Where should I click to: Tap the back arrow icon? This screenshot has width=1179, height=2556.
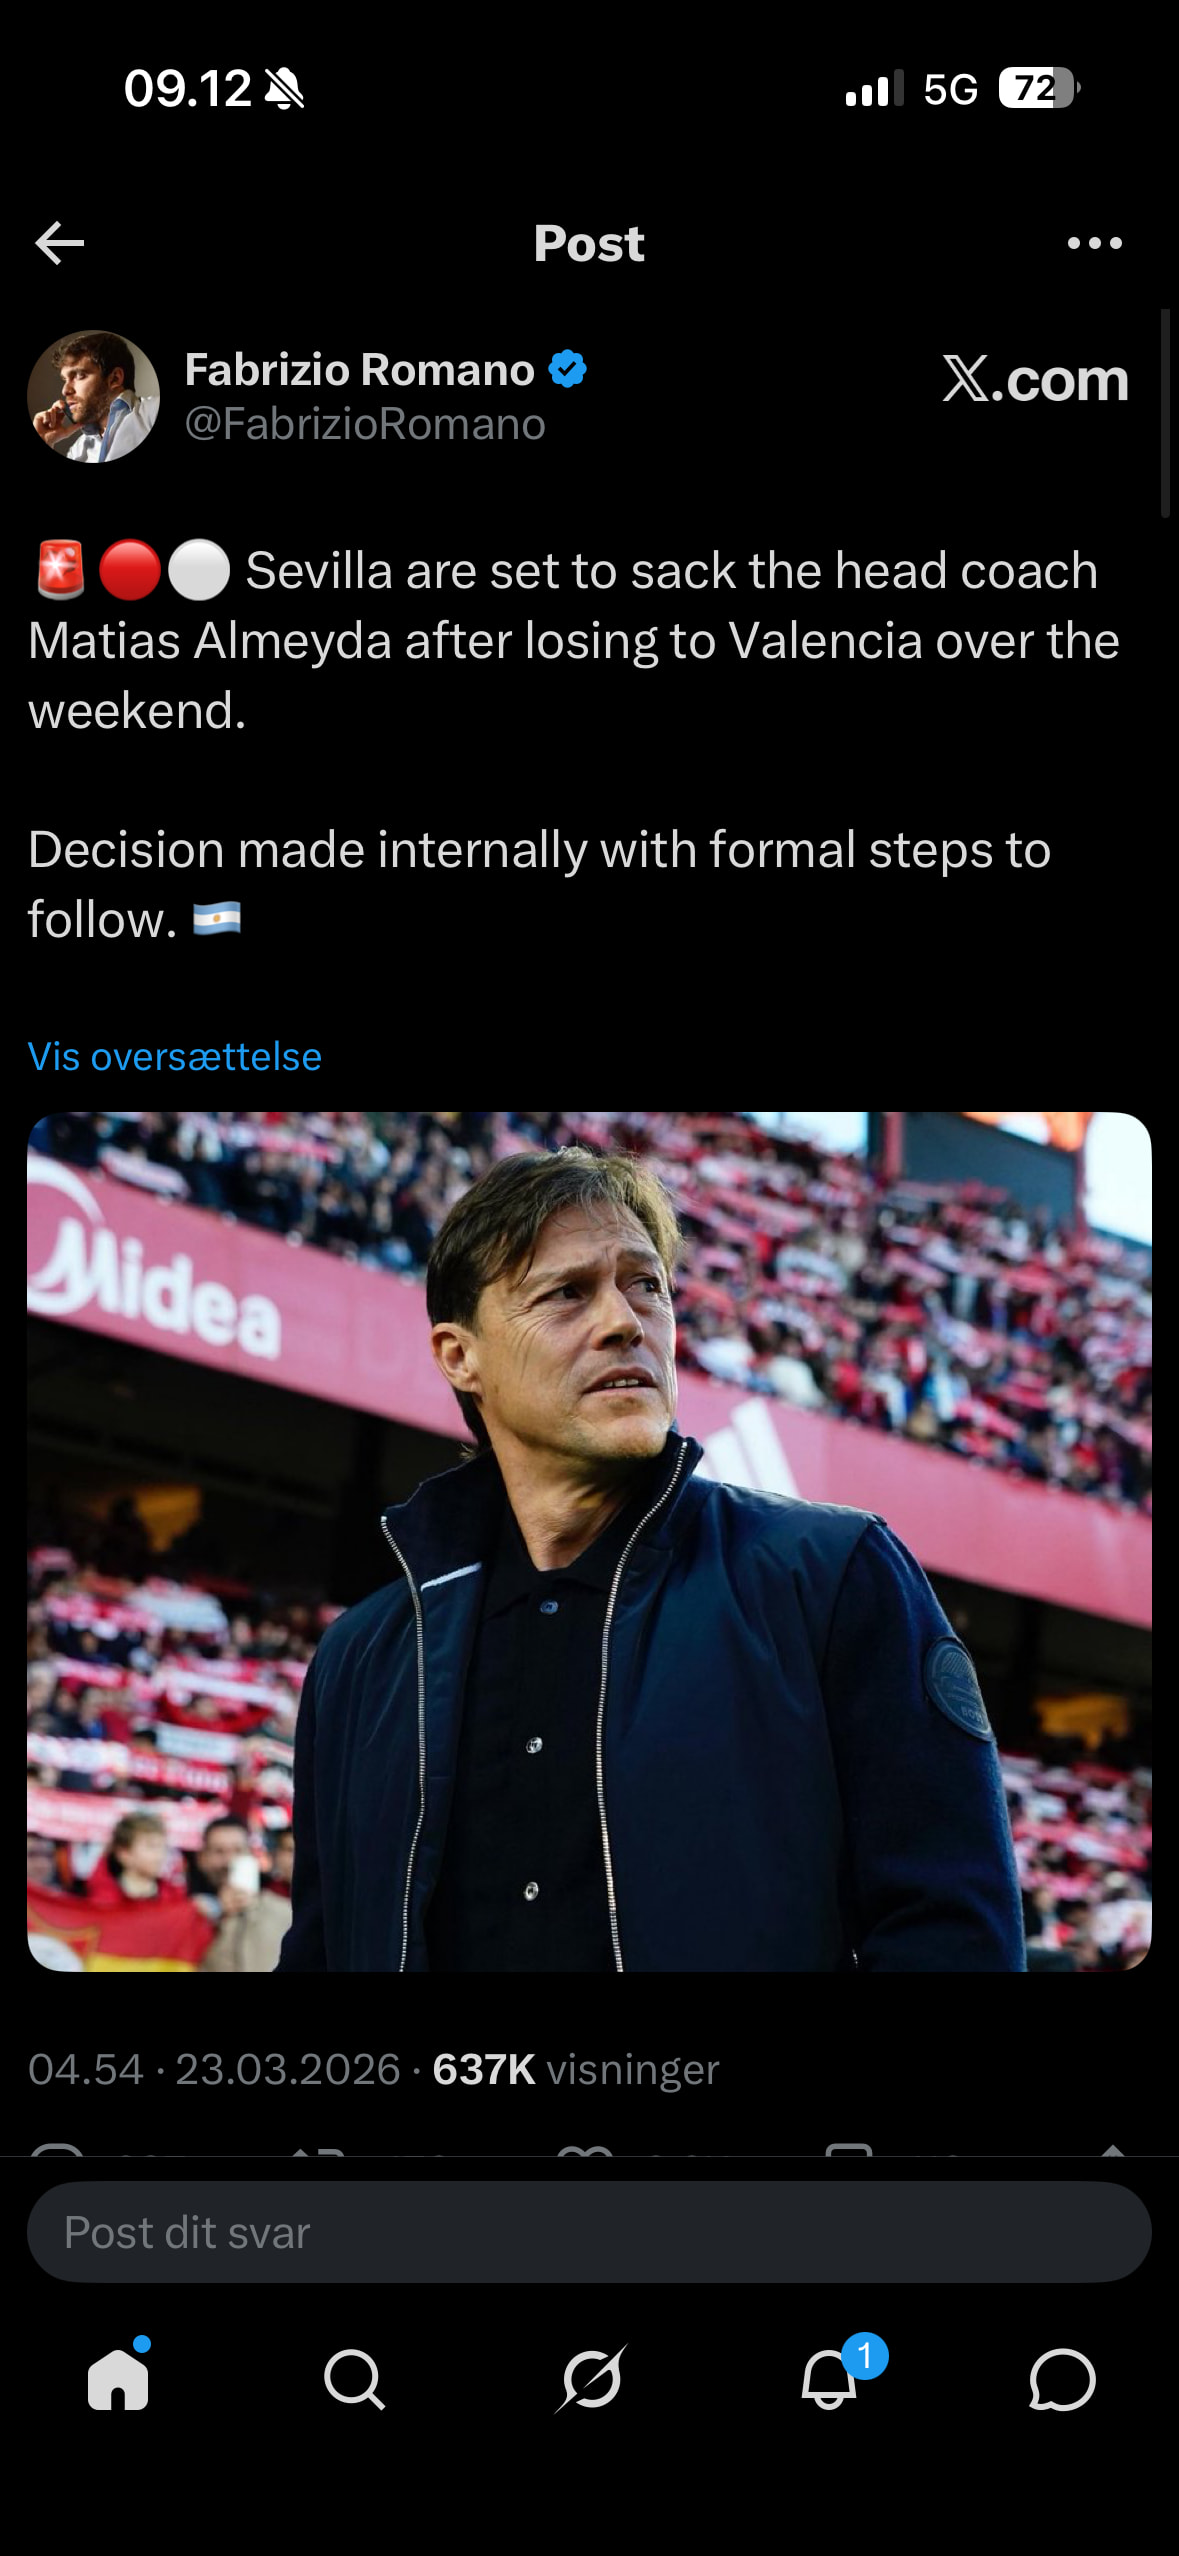(x=60, y=243)
